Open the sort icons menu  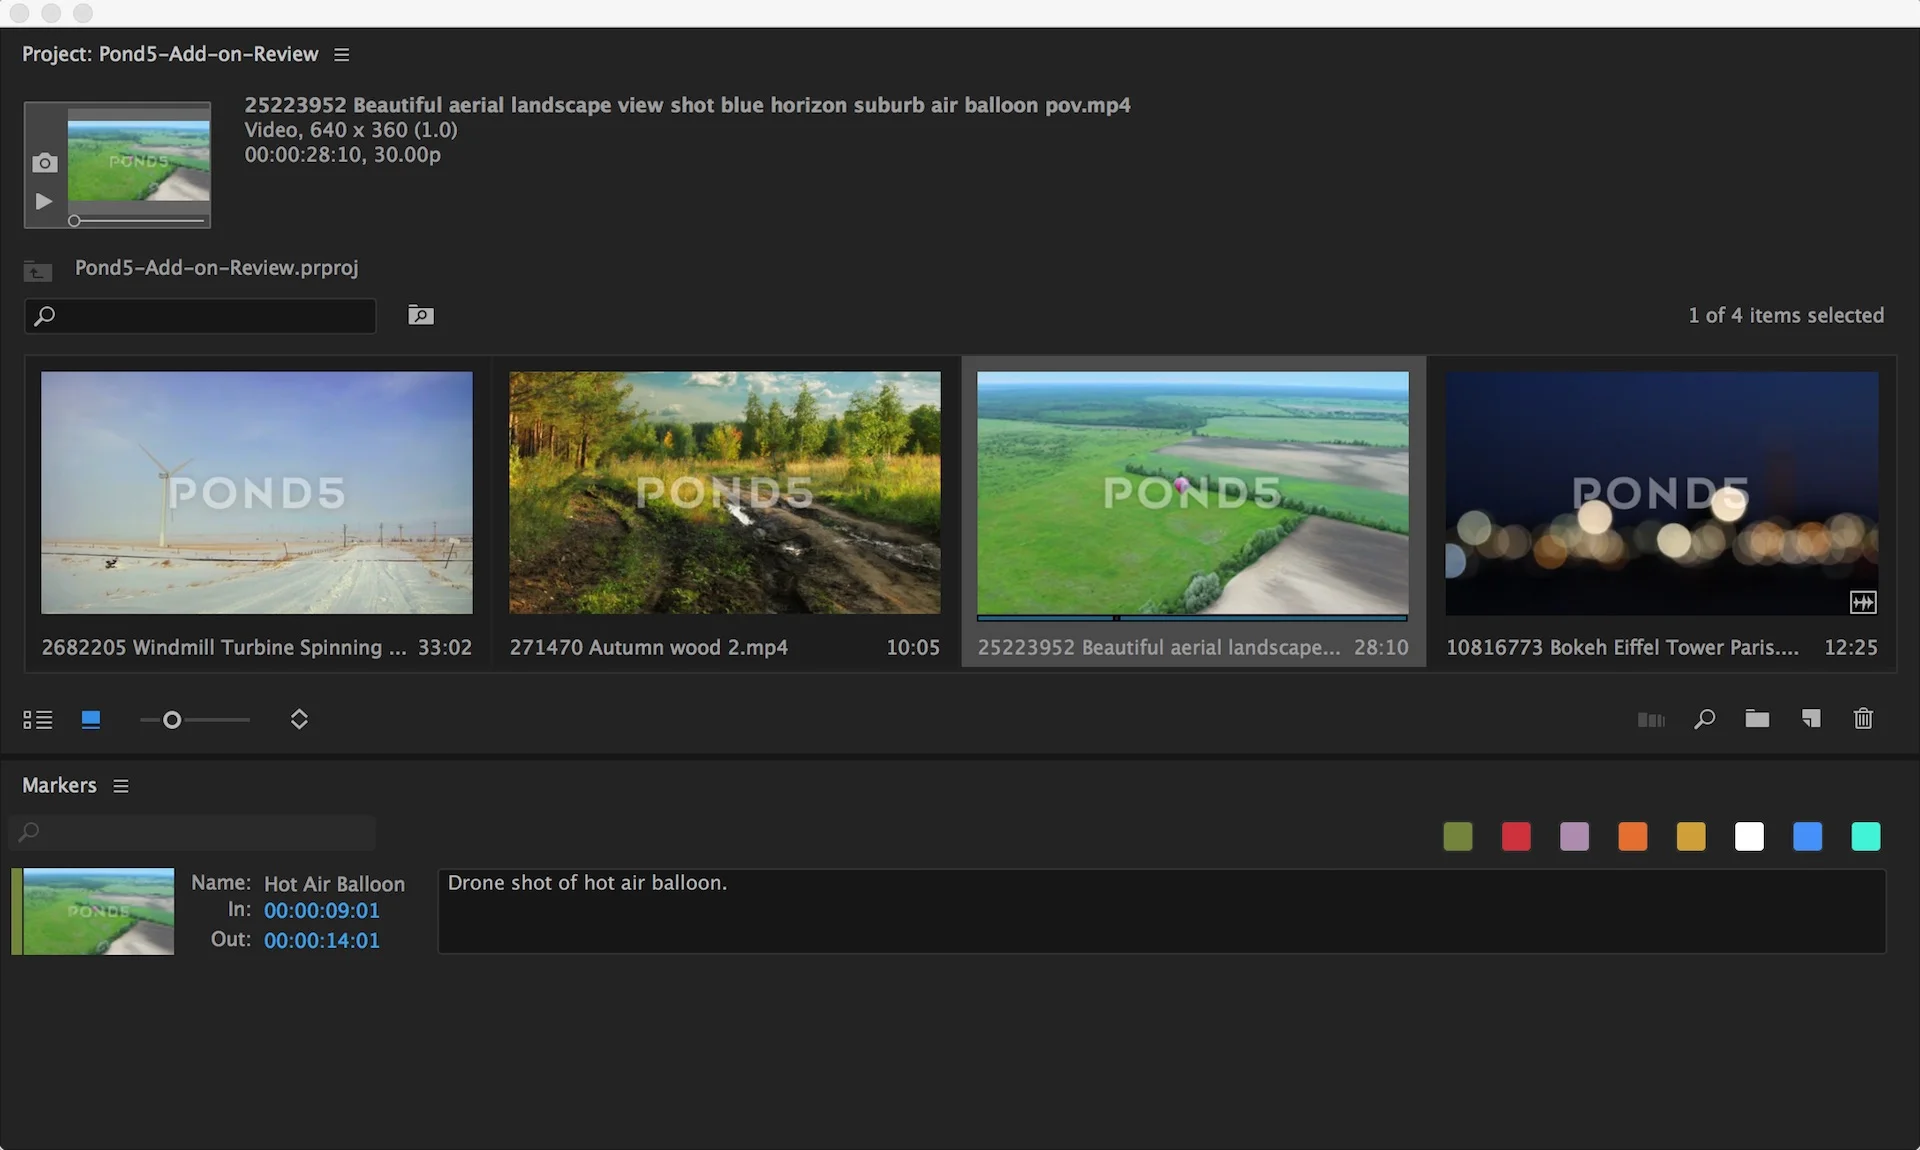(299, 719)
